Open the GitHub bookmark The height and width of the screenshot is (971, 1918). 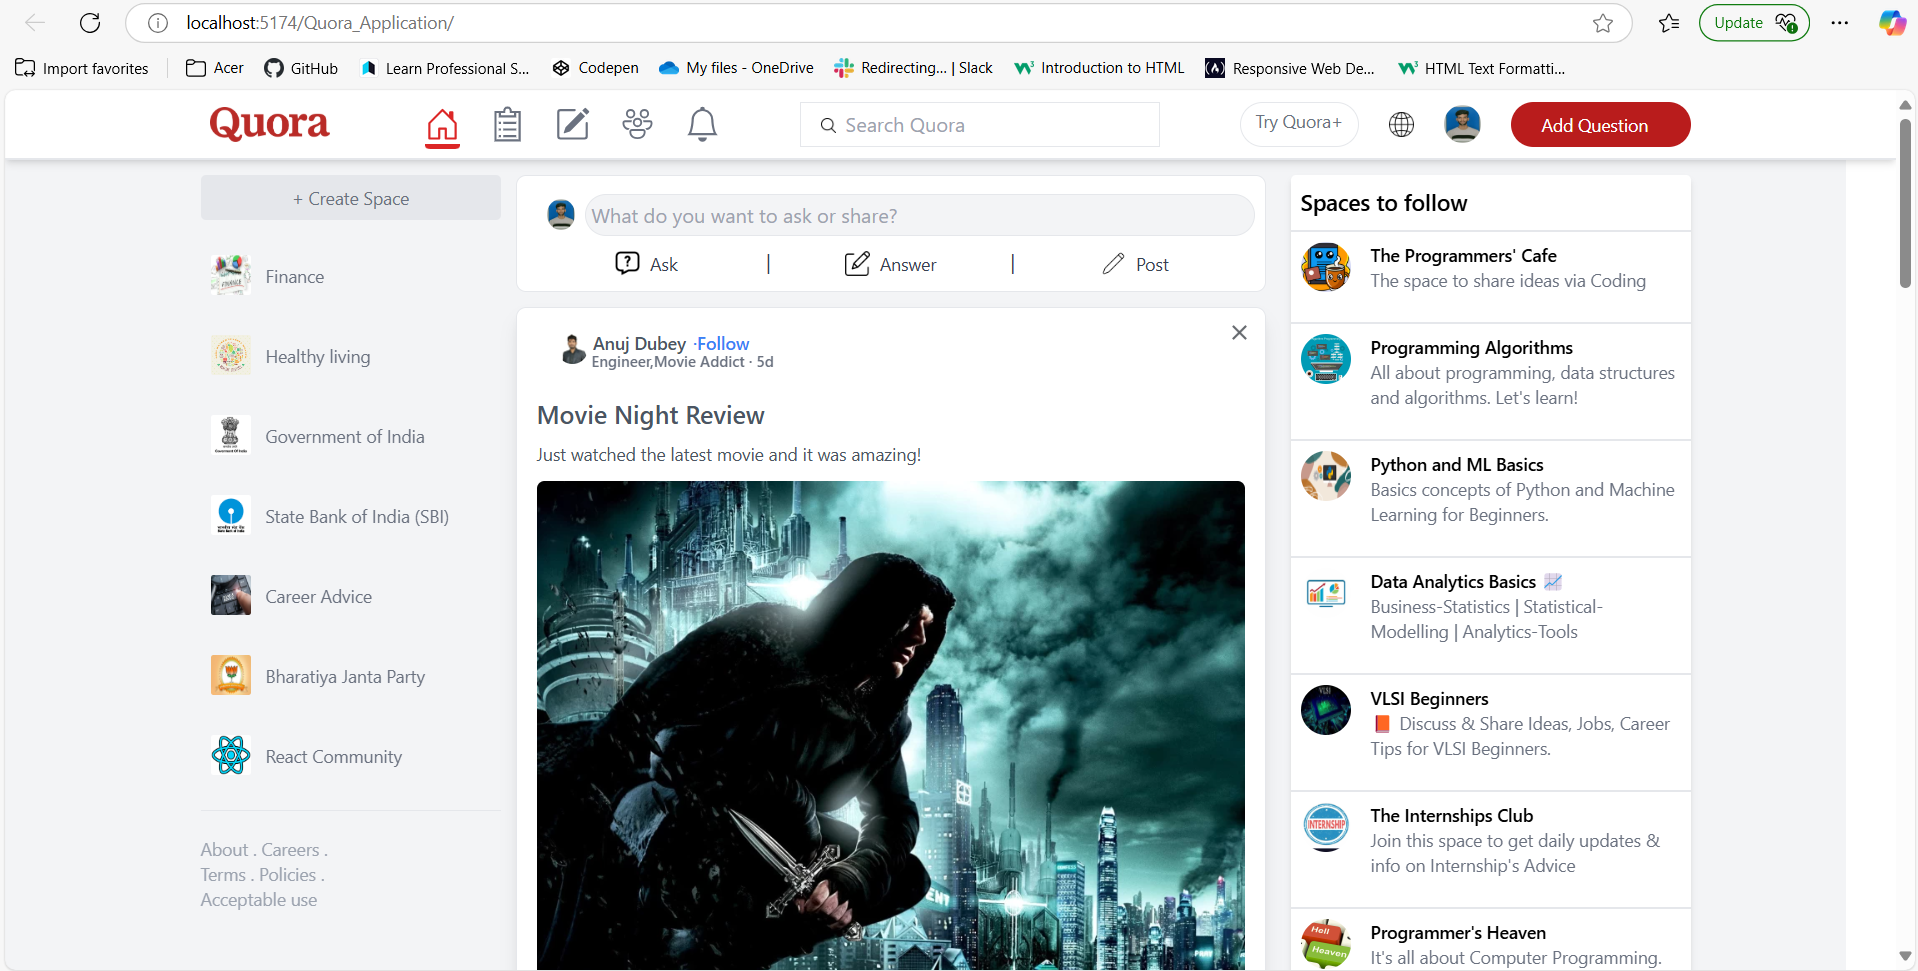pos(301,68)
